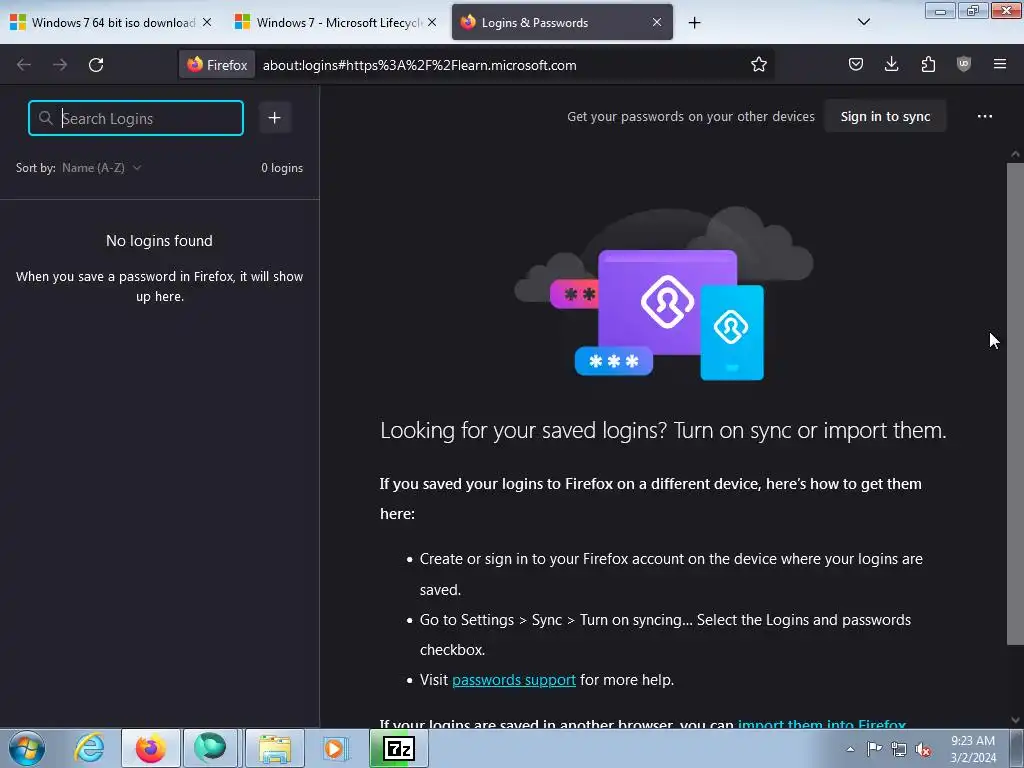Click the 0 logins count text
The image size is (1024, 768).
coord(282,168)
